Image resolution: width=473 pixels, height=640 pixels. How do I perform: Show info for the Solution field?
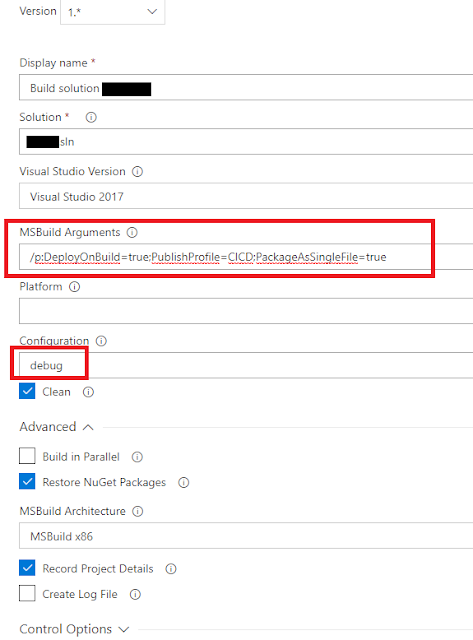click(91, 118)
